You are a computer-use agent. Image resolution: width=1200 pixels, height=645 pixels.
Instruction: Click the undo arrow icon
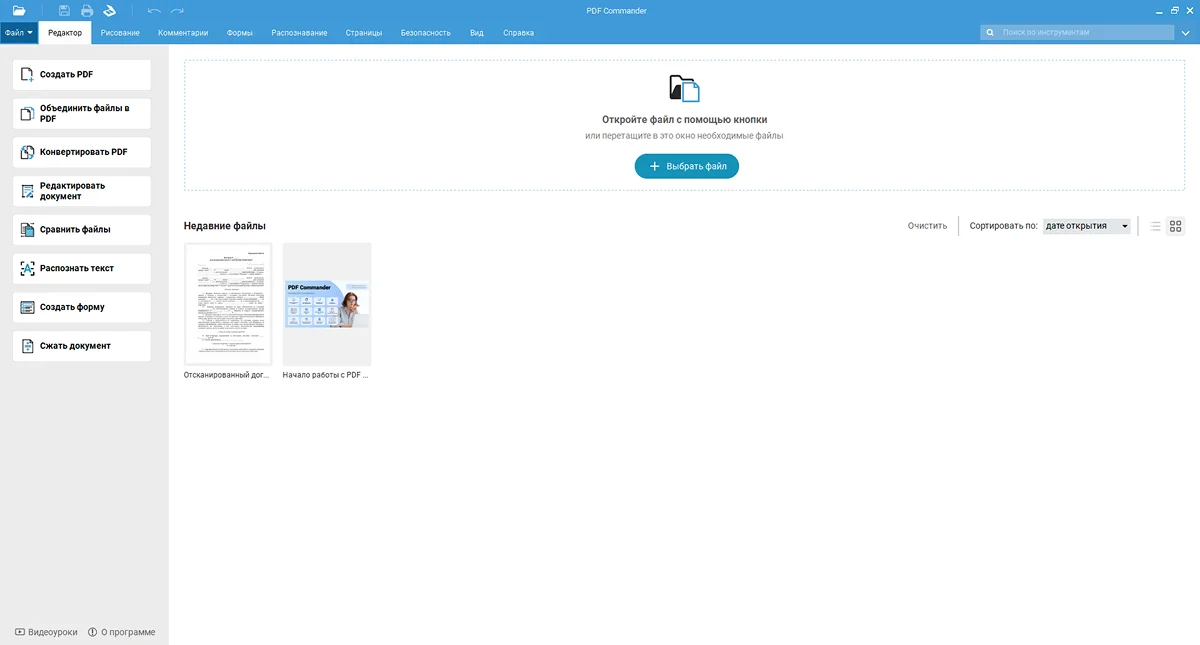coord(154,10)
